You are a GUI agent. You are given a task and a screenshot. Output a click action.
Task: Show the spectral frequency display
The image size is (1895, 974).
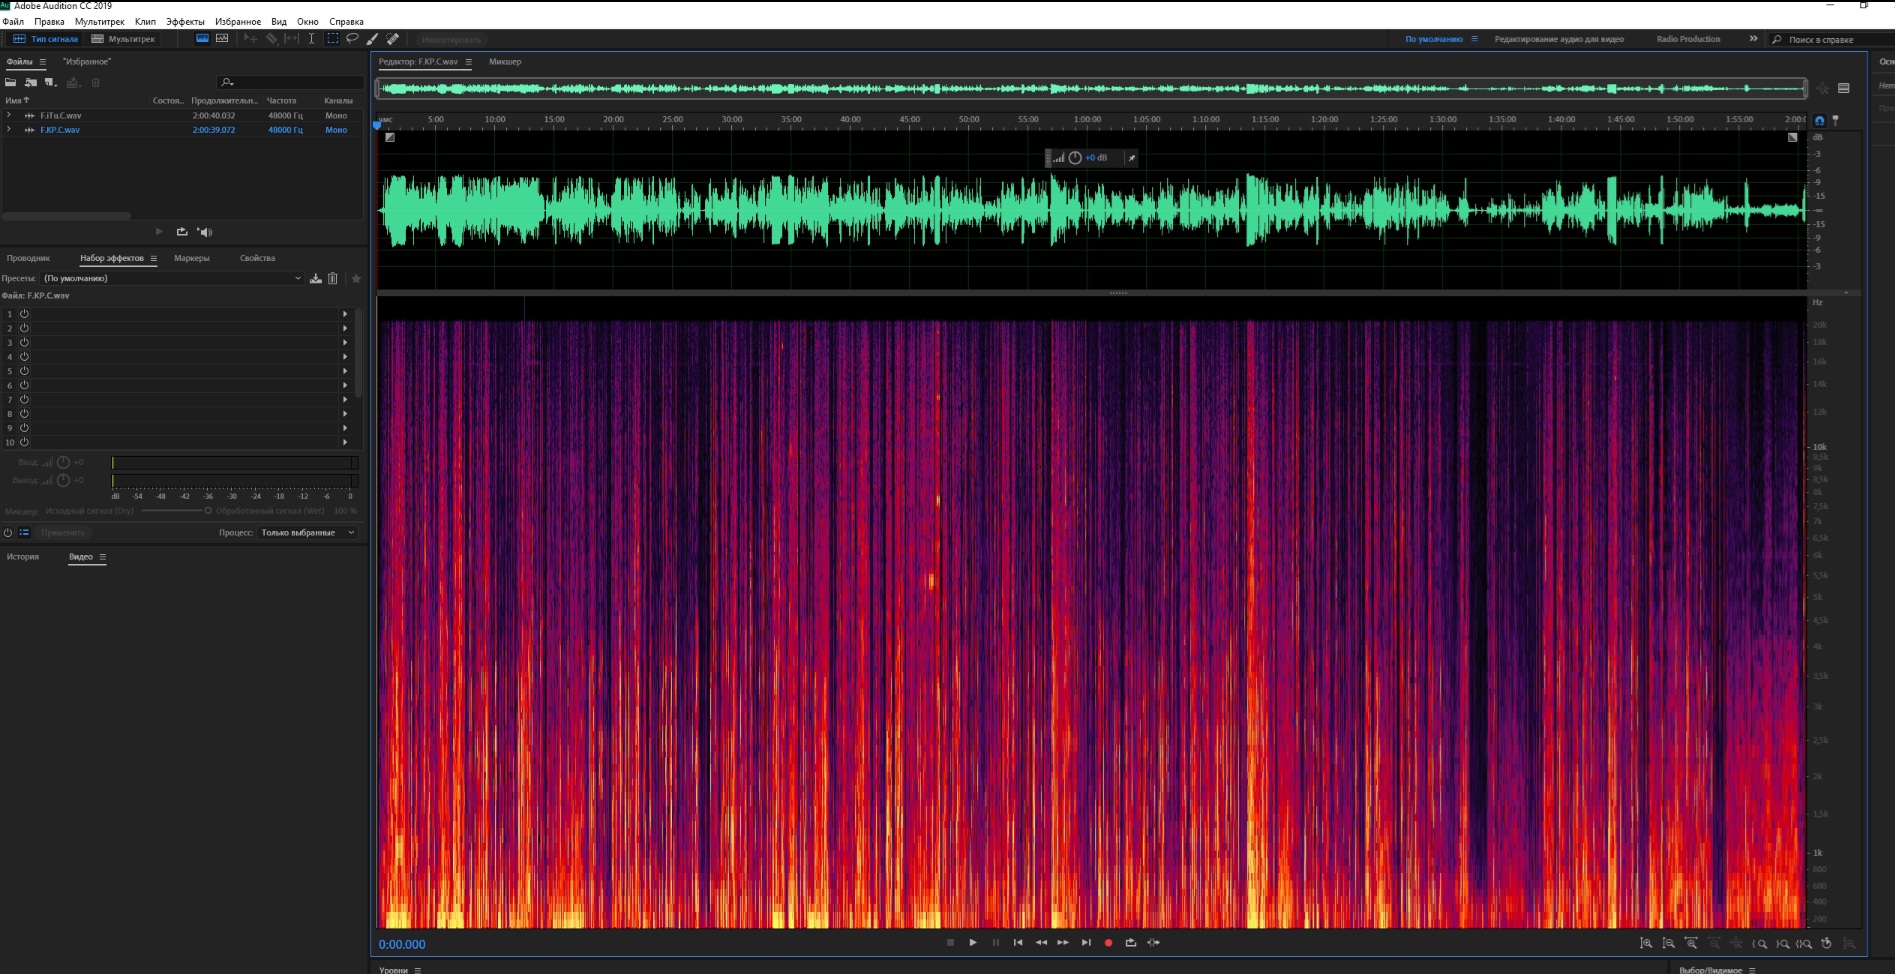(x=202, y=39)
